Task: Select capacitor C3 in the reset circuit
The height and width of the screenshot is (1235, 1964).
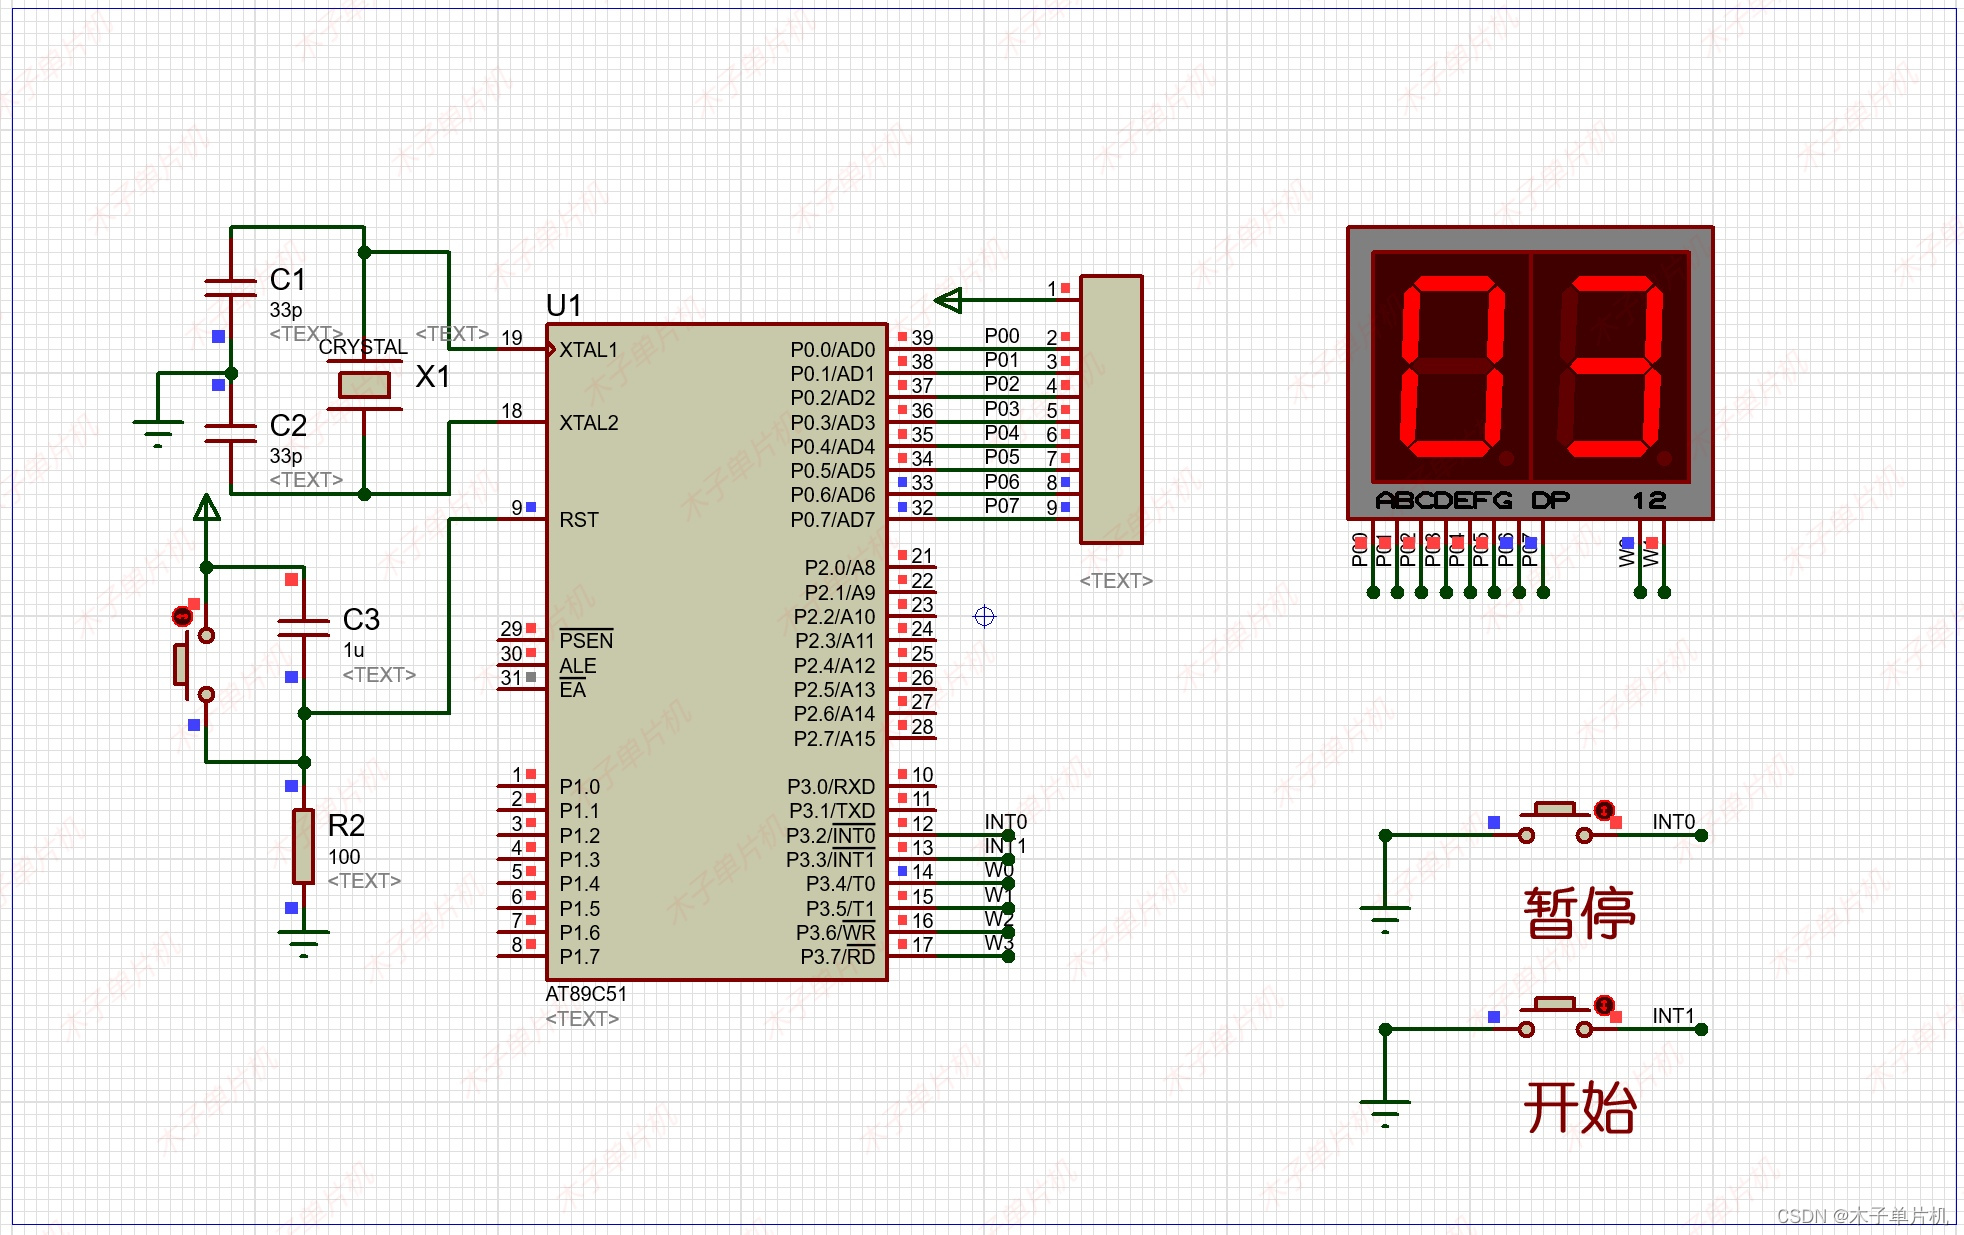Action: pos(304,627)
